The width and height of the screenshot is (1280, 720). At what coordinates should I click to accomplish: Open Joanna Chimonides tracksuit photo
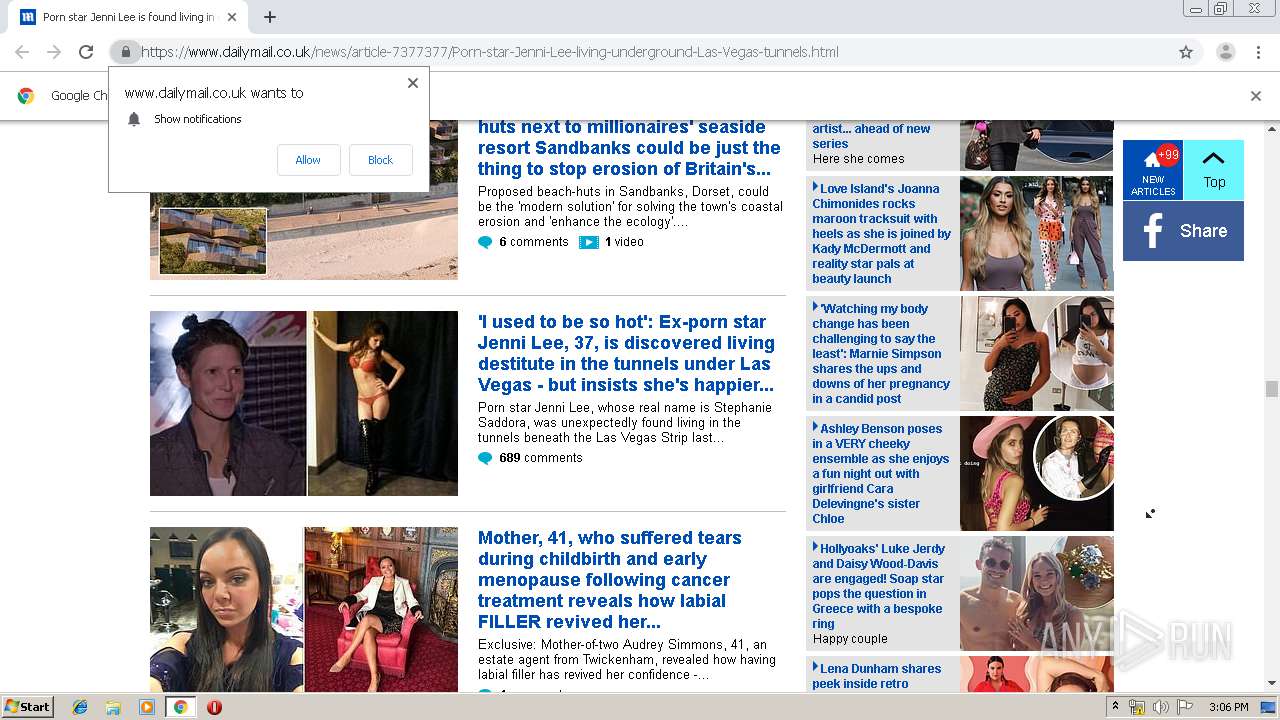(x=1036, y=233)
